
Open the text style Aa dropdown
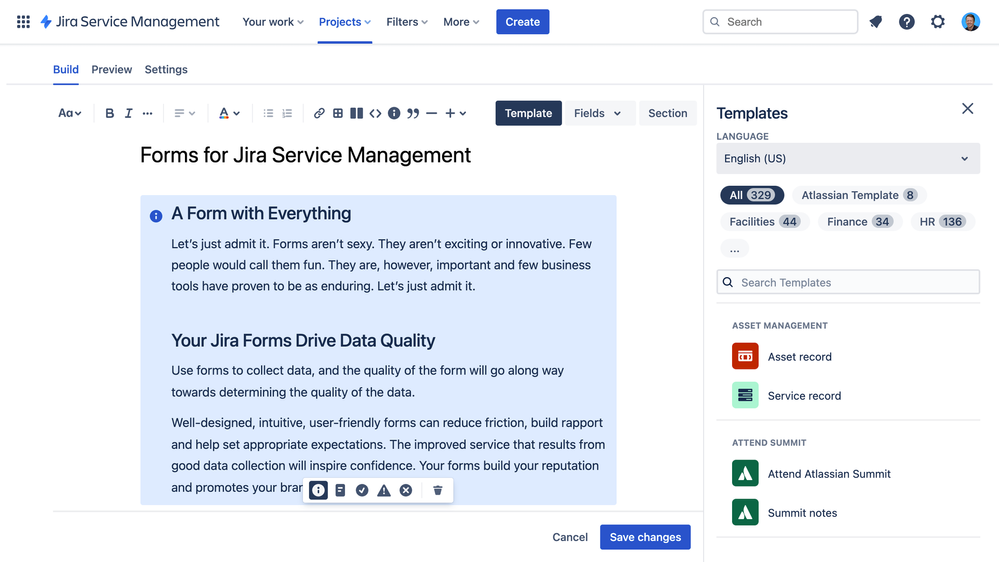[x=70, y=113]
